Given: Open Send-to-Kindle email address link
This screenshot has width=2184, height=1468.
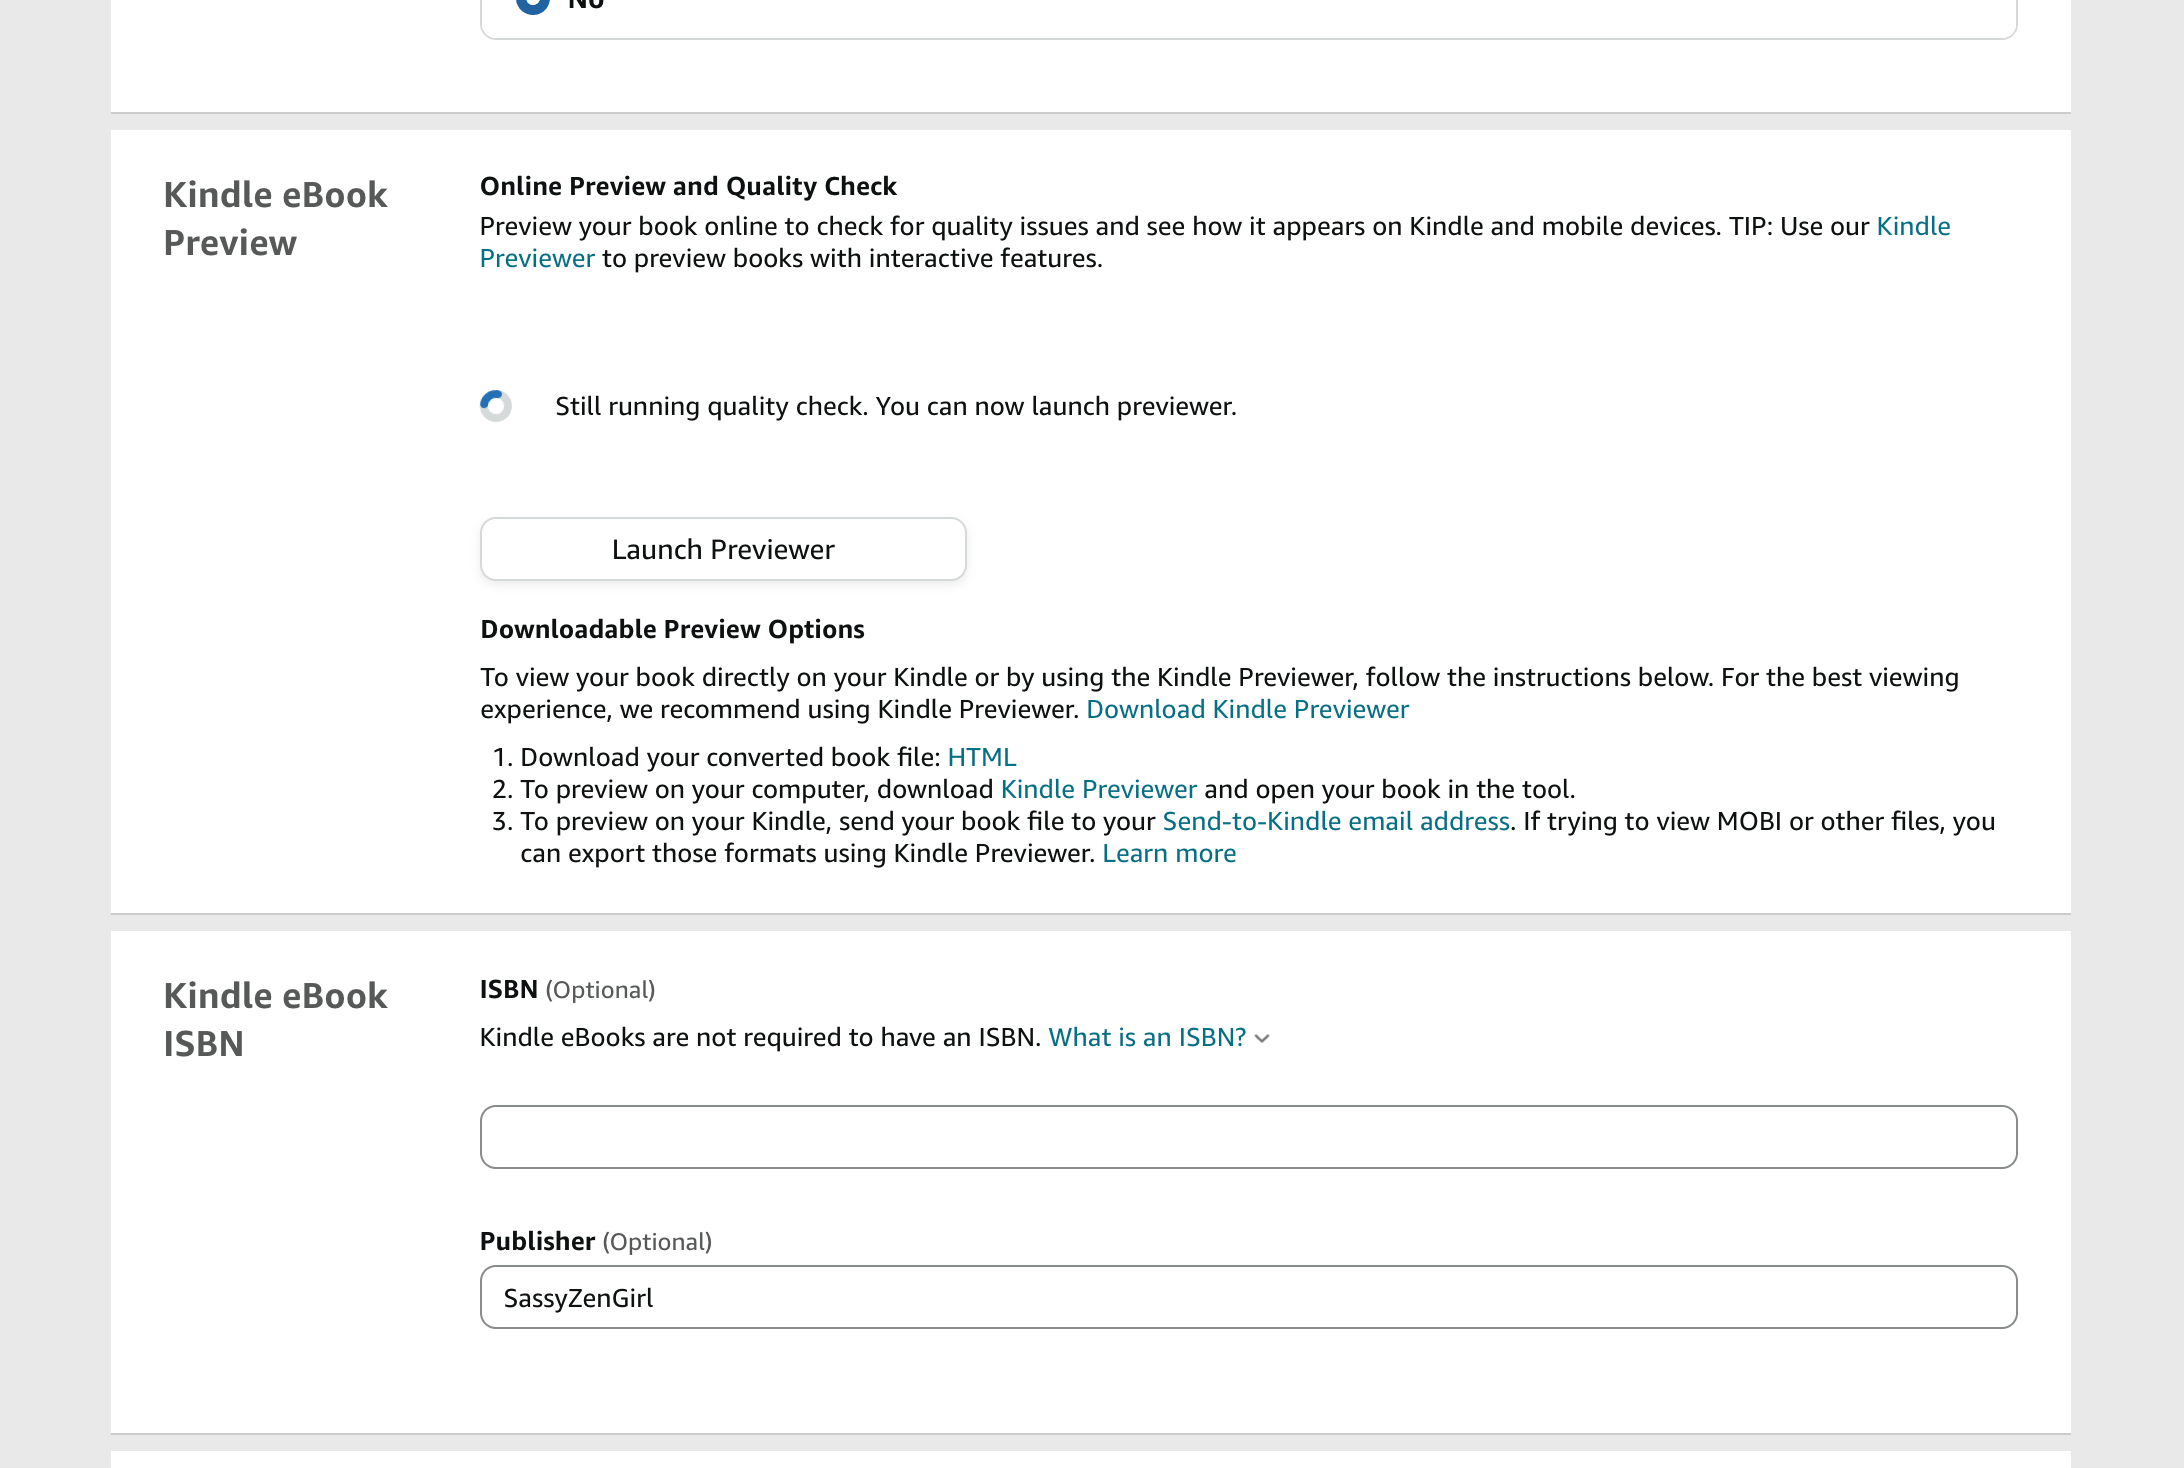Looking at the screenshot, I should tap(1335, 821).
